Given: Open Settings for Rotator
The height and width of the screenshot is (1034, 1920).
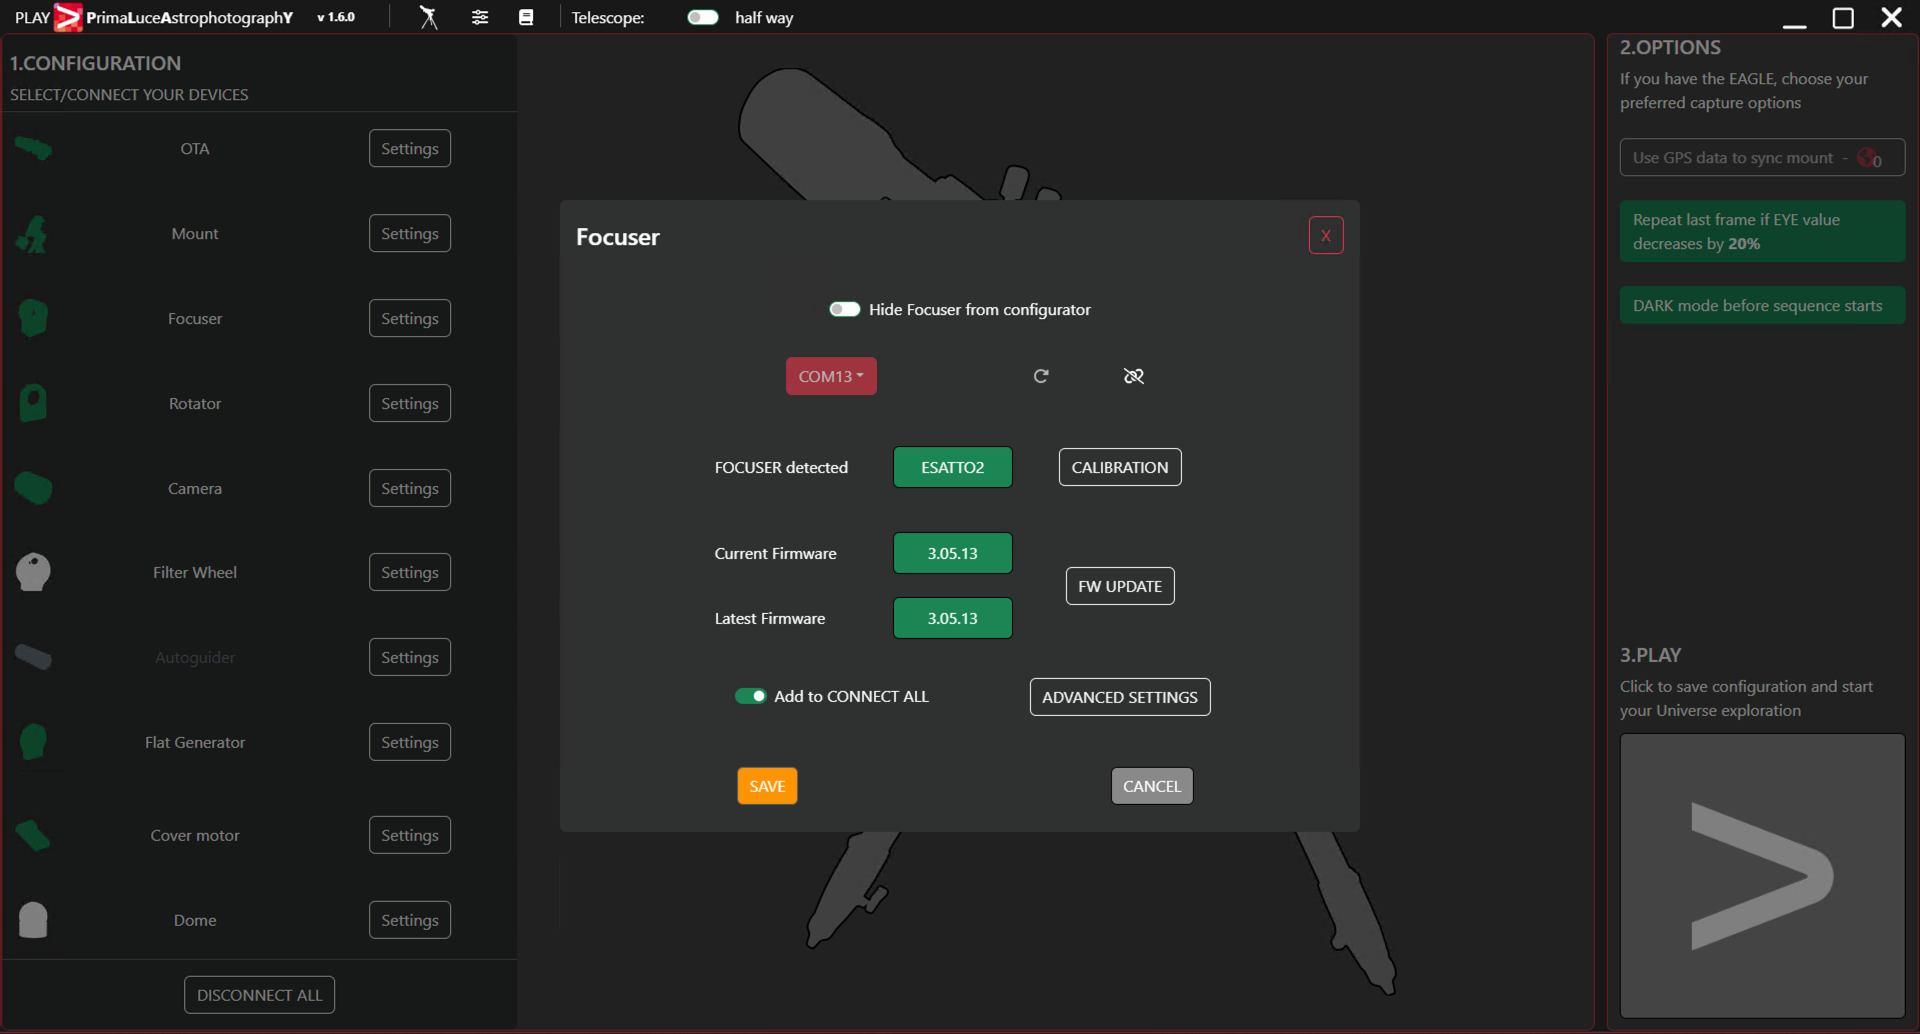Looking at the screenshot, I should [x=410, y=403].
